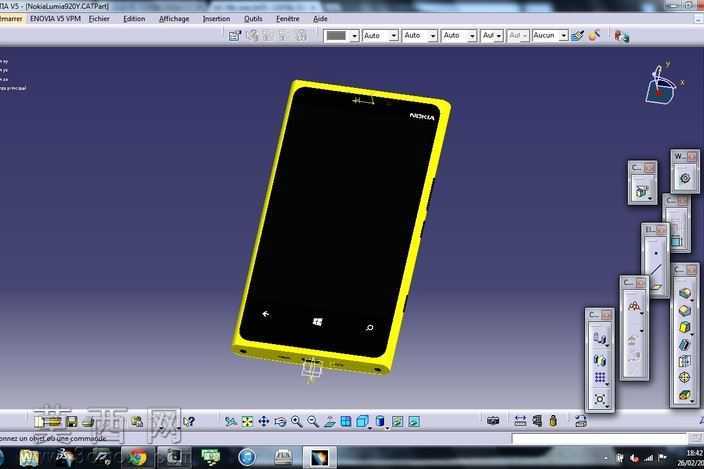
Task: Click the Update icon right of Measure Inertia
Action: click(581, 421)
